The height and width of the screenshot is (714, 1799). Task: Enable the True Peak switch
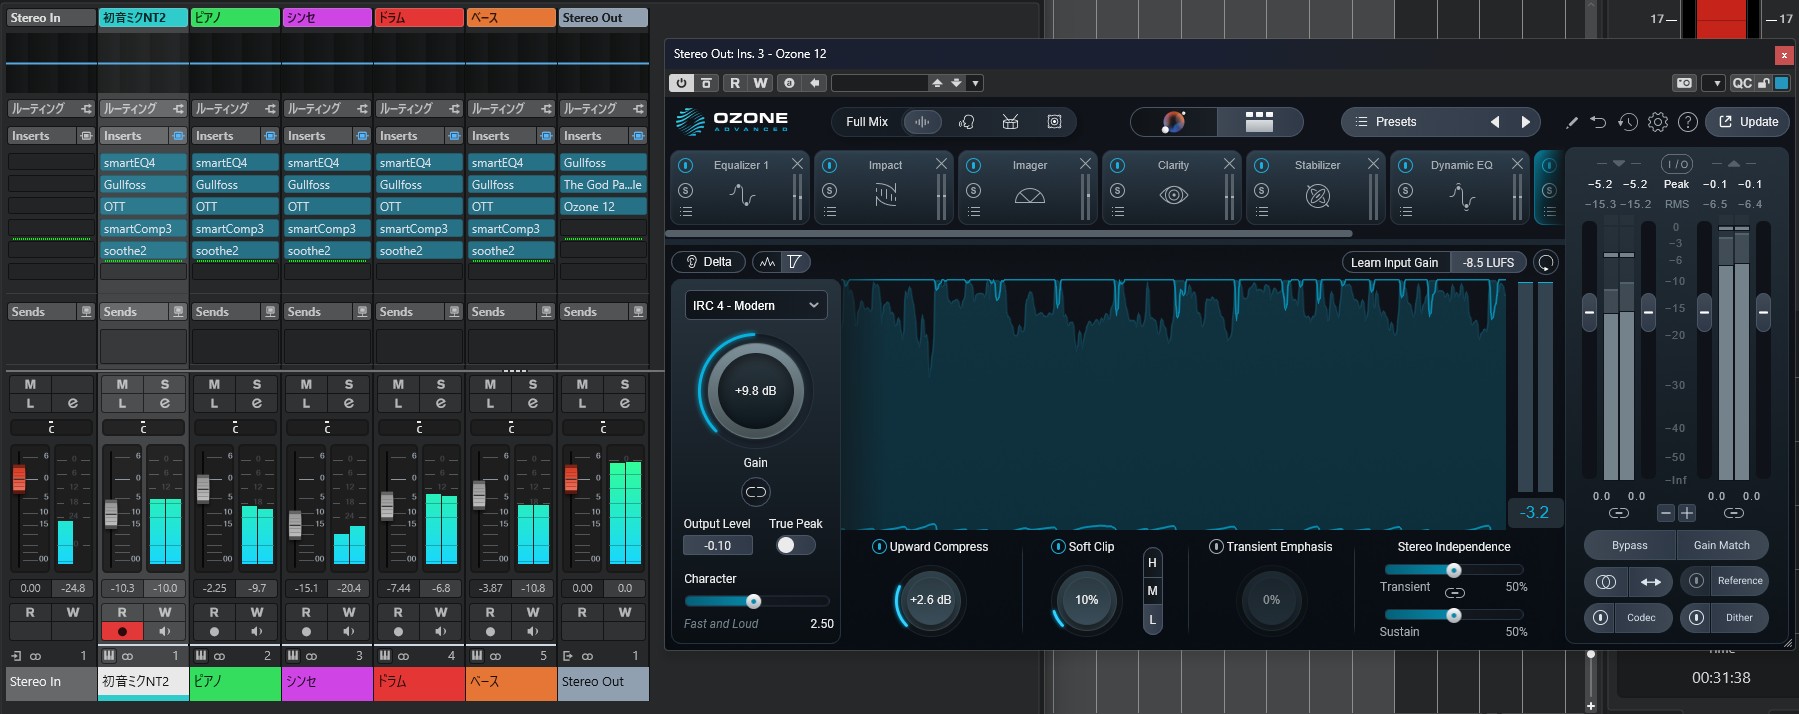(795, 545)
